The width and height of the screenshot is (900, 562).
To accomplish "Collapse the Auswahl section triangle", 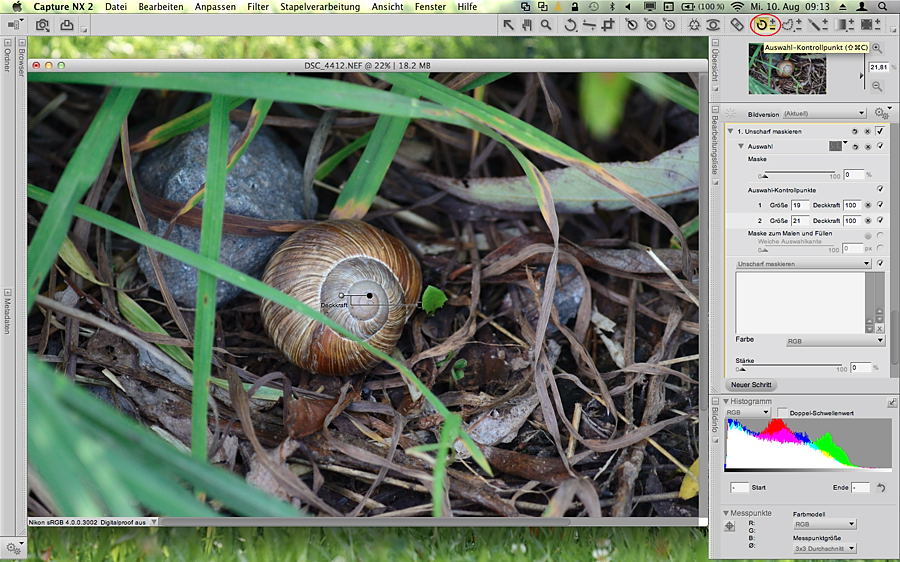I will coord(741,146).
